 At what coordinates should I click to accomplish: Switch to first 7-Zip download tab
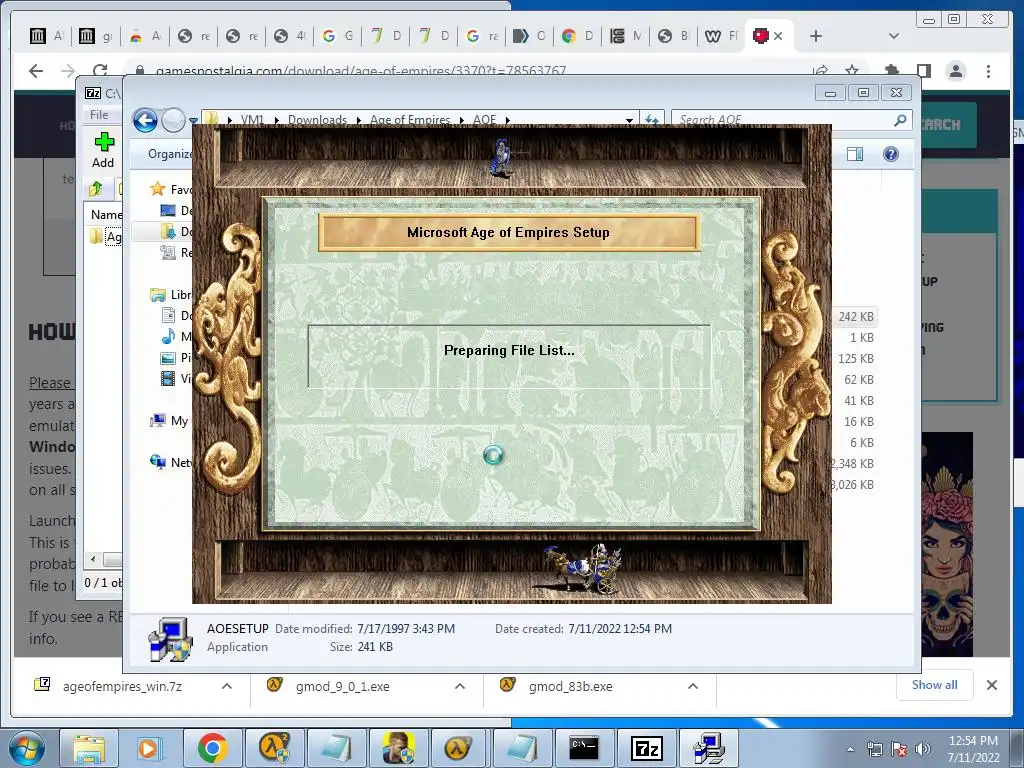(385, 36)
